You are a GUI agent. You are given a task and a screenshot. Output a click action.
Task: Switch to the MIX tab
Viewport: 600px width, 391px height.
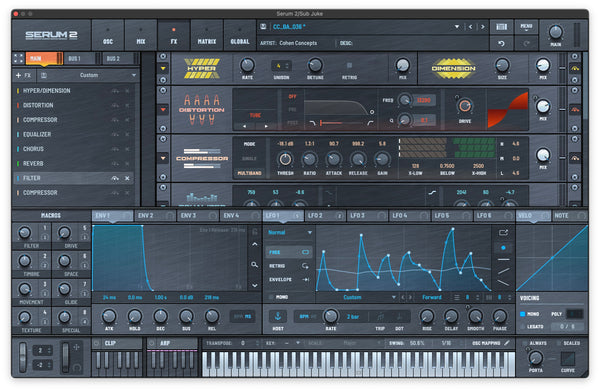[x=141, y=35]
